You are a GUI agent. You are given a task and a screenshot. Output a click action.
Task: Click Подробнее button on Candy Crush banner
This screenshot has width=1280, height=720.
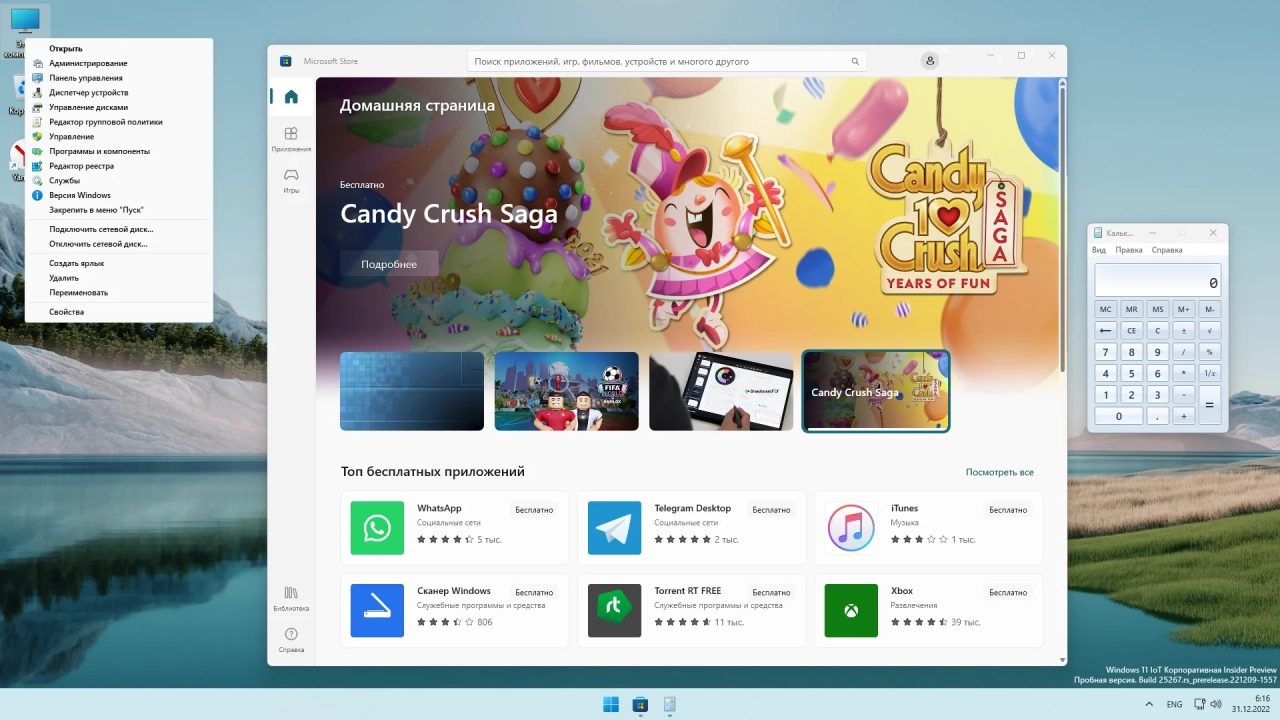click(389, 264)
